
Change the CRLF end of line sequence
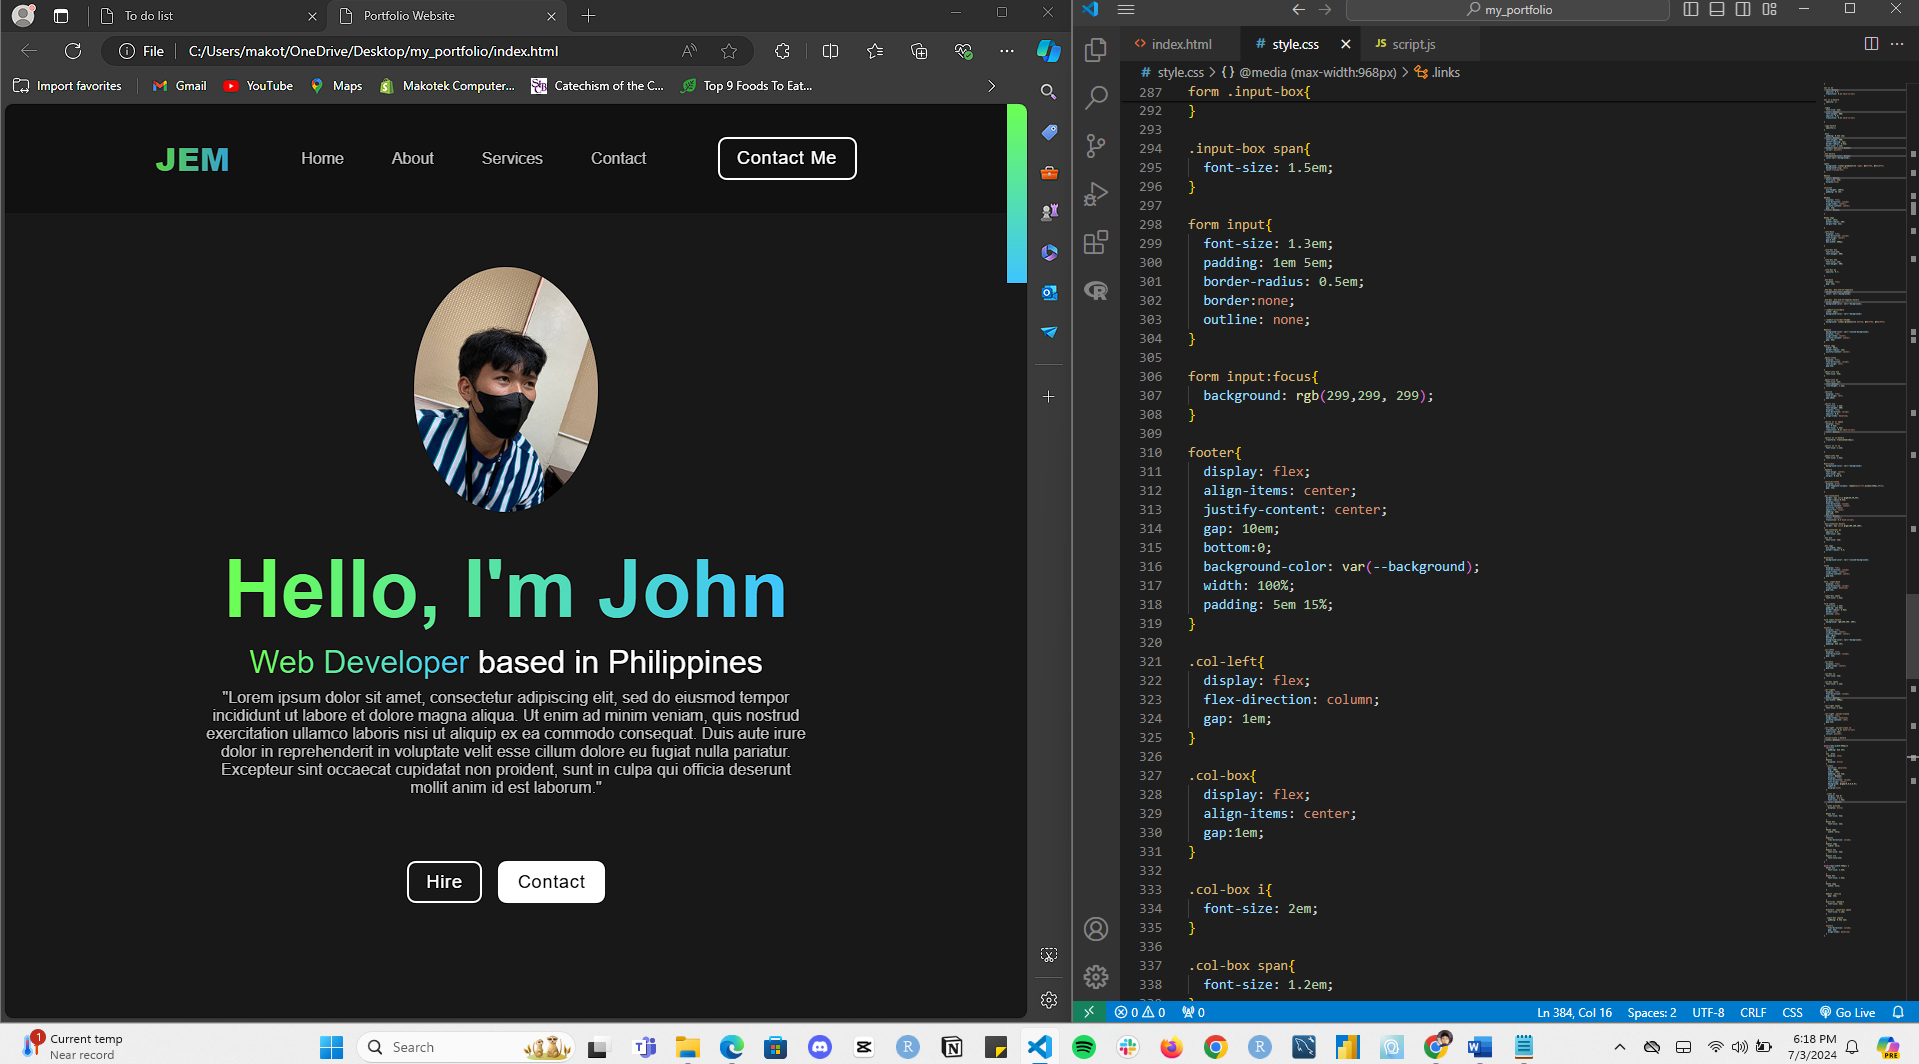point(1753,1012)
